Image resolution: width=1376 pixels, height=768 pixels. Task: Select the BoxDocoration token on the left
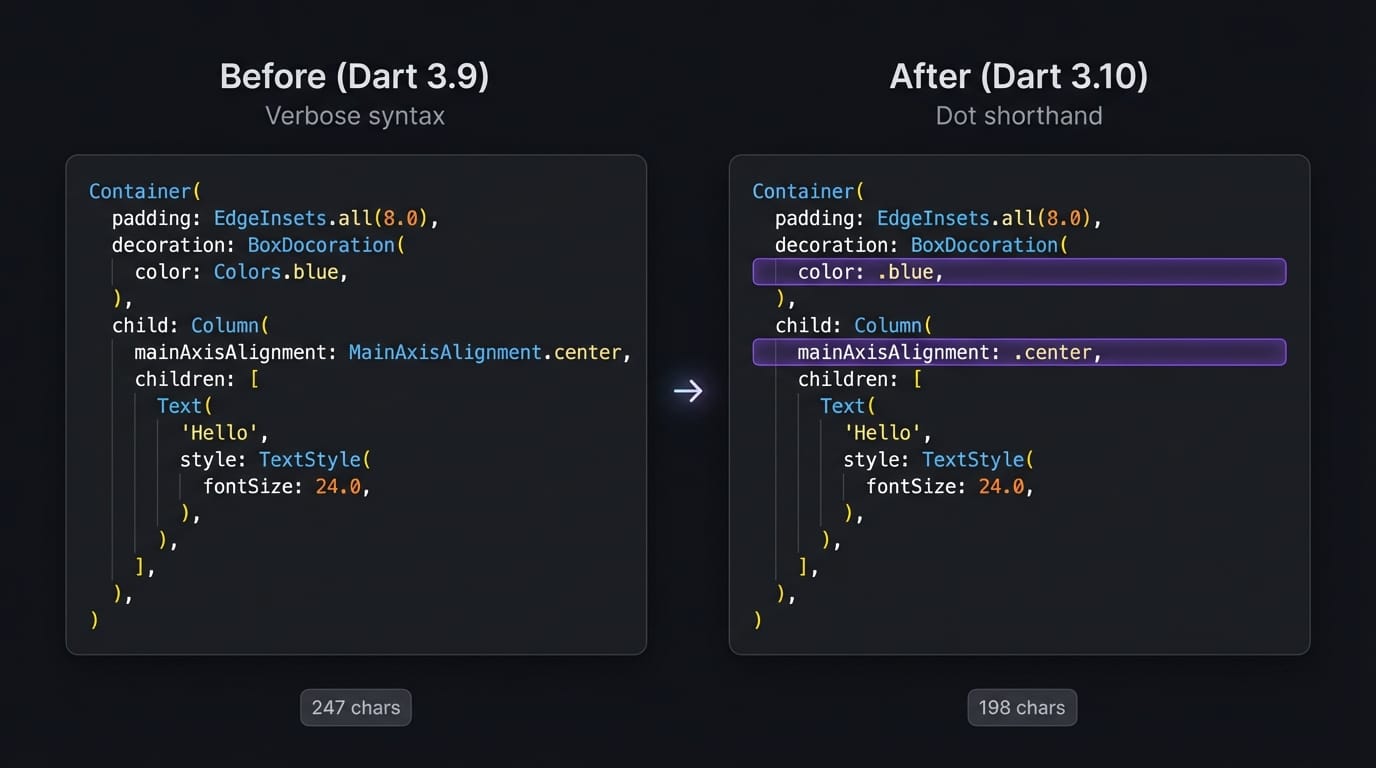[x=322, y=244]
